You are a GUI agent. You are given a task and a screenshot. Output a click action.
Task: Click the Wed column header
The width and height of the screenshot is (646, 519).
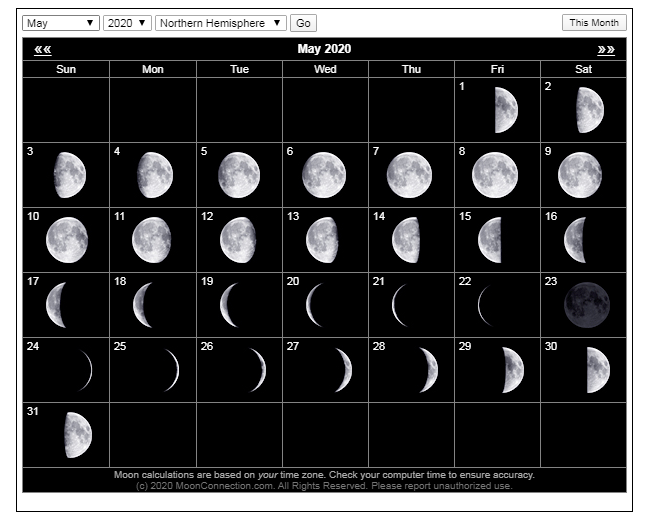point(325,69)
